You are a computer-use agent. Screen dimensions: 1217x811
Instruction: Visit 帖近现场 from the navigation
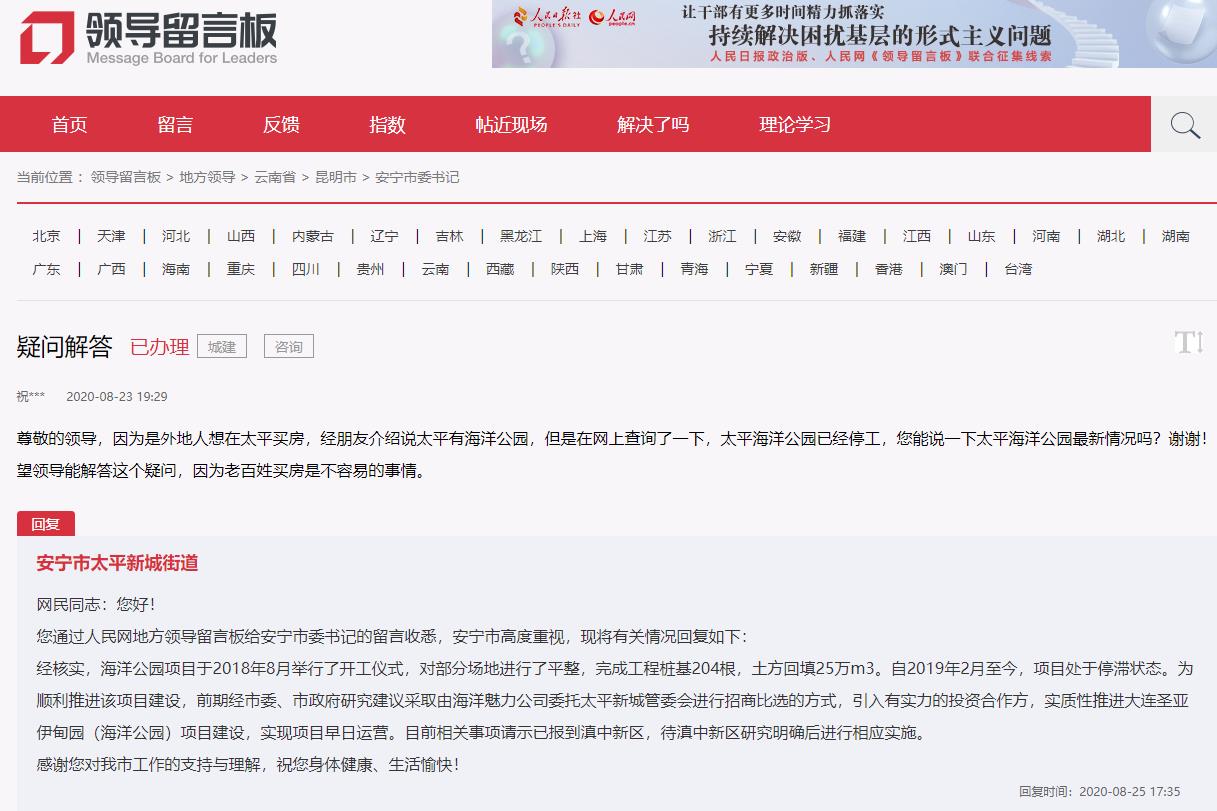512,124
